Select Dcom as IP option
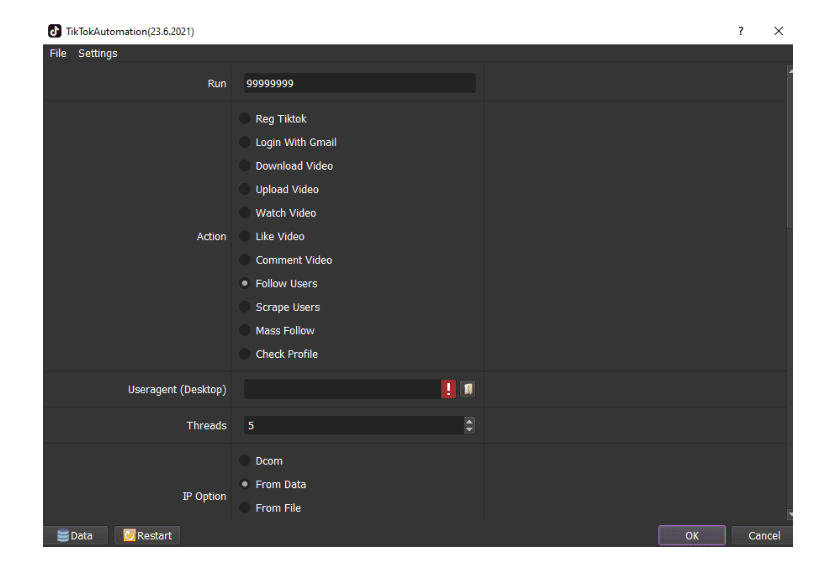The image size is (818, 562). click(x=261, y=461)
